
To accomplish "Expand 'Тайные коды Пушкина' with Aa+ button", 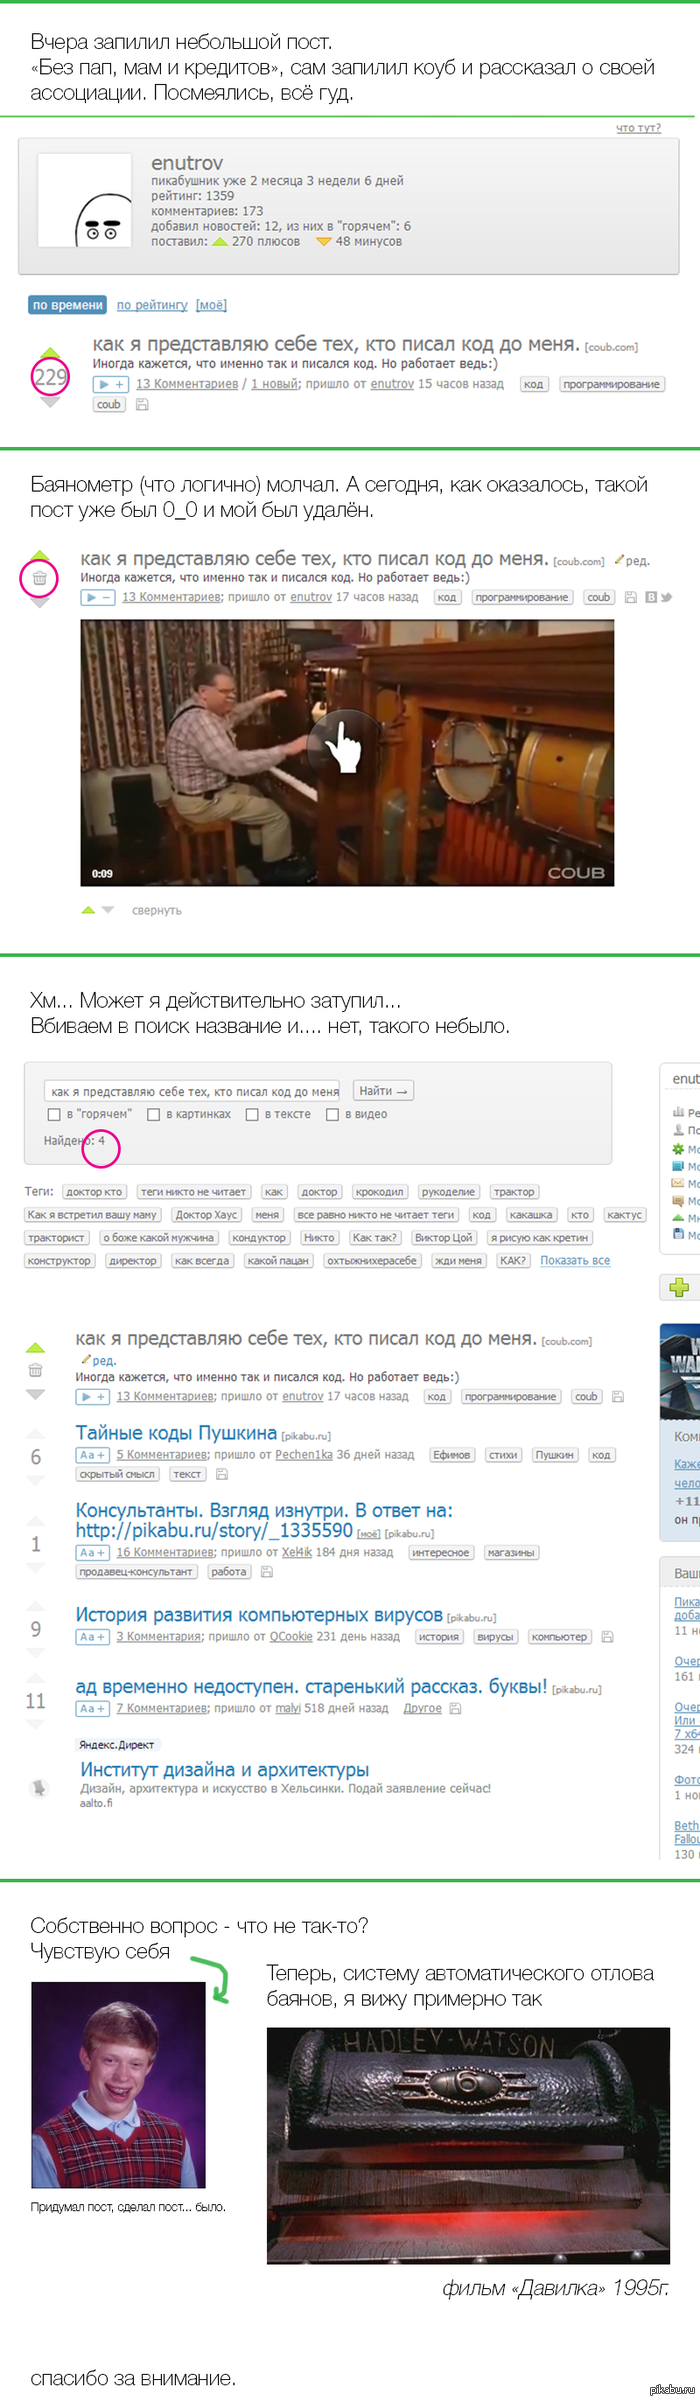I will 92,1455.
